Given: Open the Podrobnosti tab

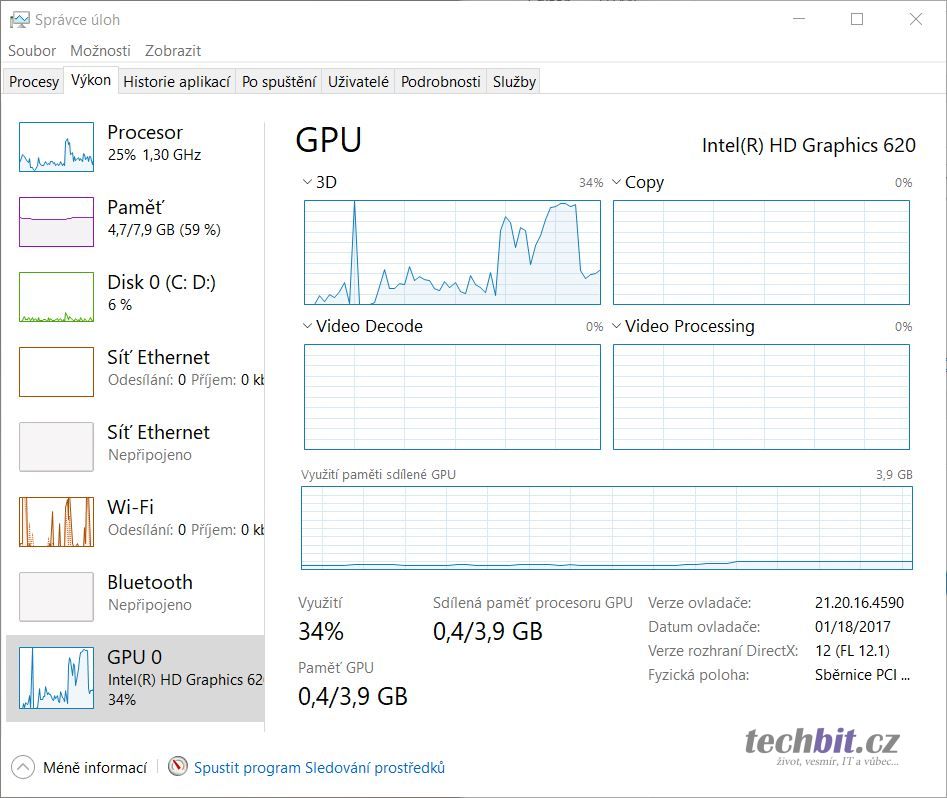Looking at the screenshot, I should pos(440,82).
